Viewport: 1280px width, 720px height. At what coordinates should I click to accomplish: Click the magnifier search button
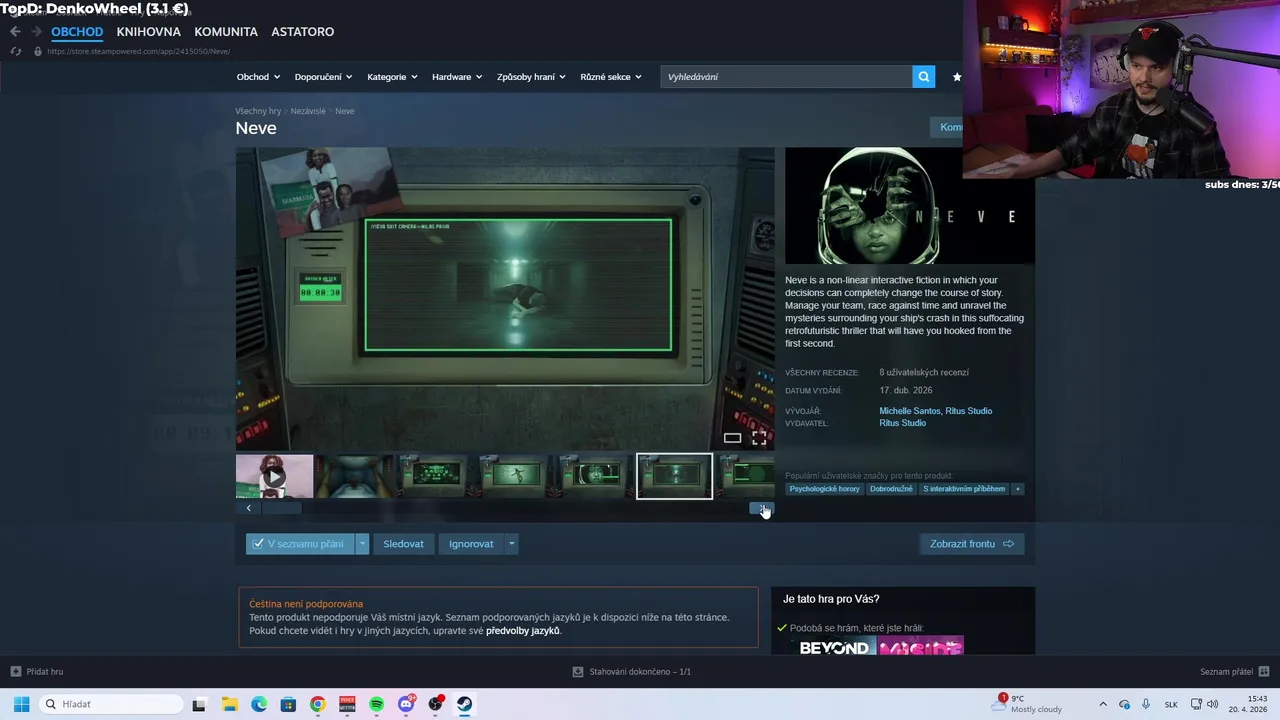(x=923, y=76)
